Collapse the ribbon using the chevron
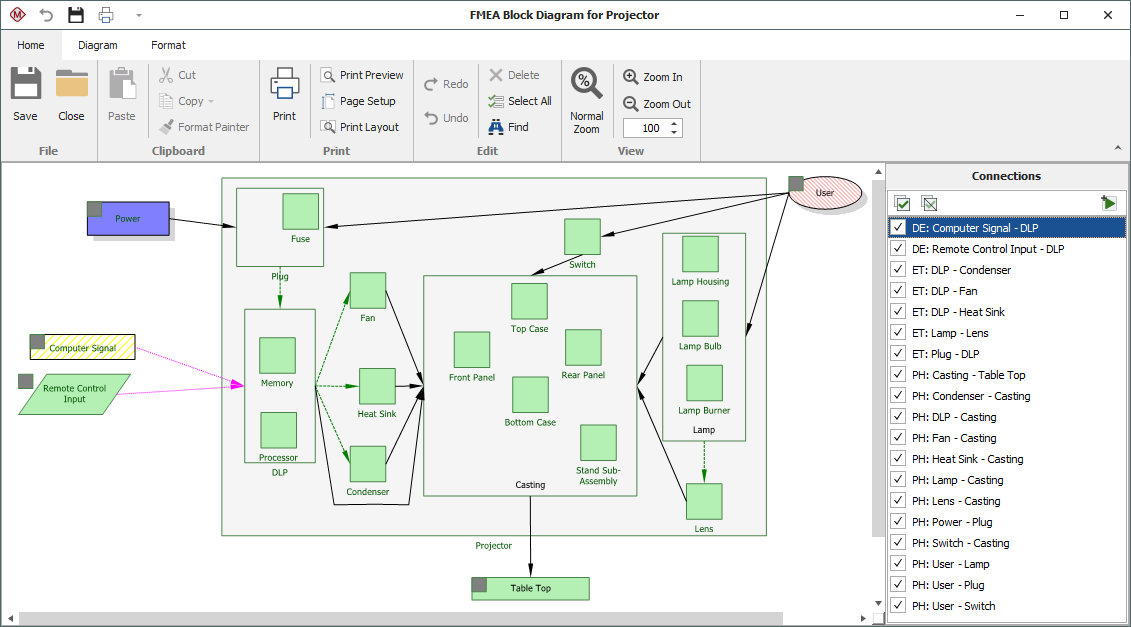Screen dimensions: 1131x627 (1118, 149)
